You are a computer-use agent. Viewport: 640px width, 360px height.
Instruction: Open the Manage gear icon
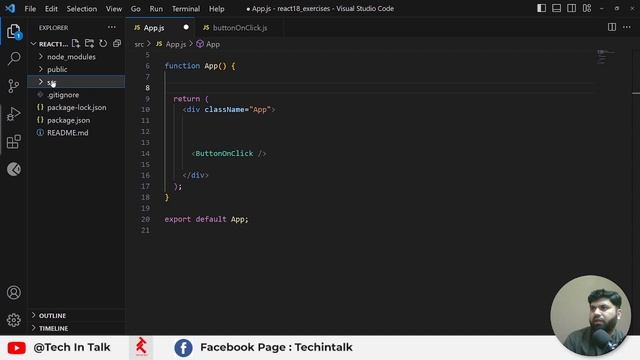click(x=13, y=320)
